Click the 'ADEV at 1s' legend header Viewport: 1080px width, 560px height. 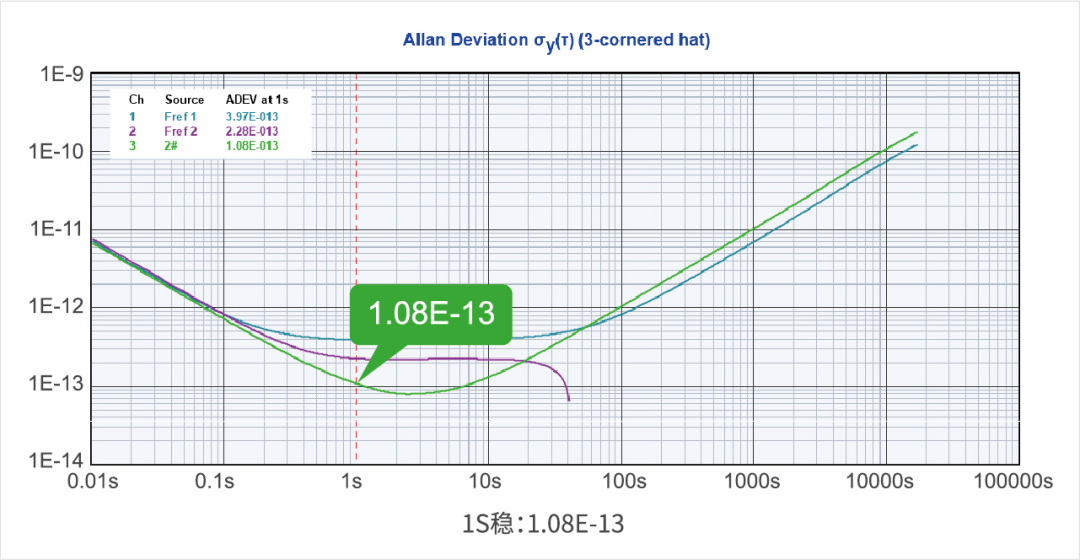256,100
